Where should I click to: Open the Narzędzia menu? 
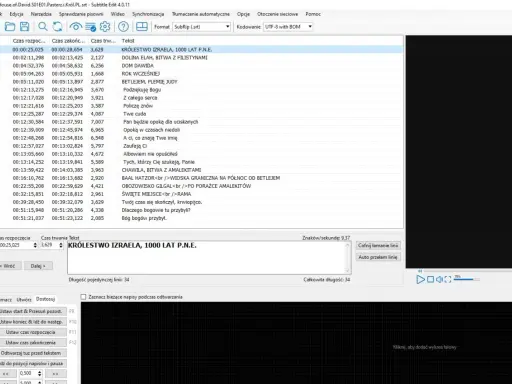[41, 14]
